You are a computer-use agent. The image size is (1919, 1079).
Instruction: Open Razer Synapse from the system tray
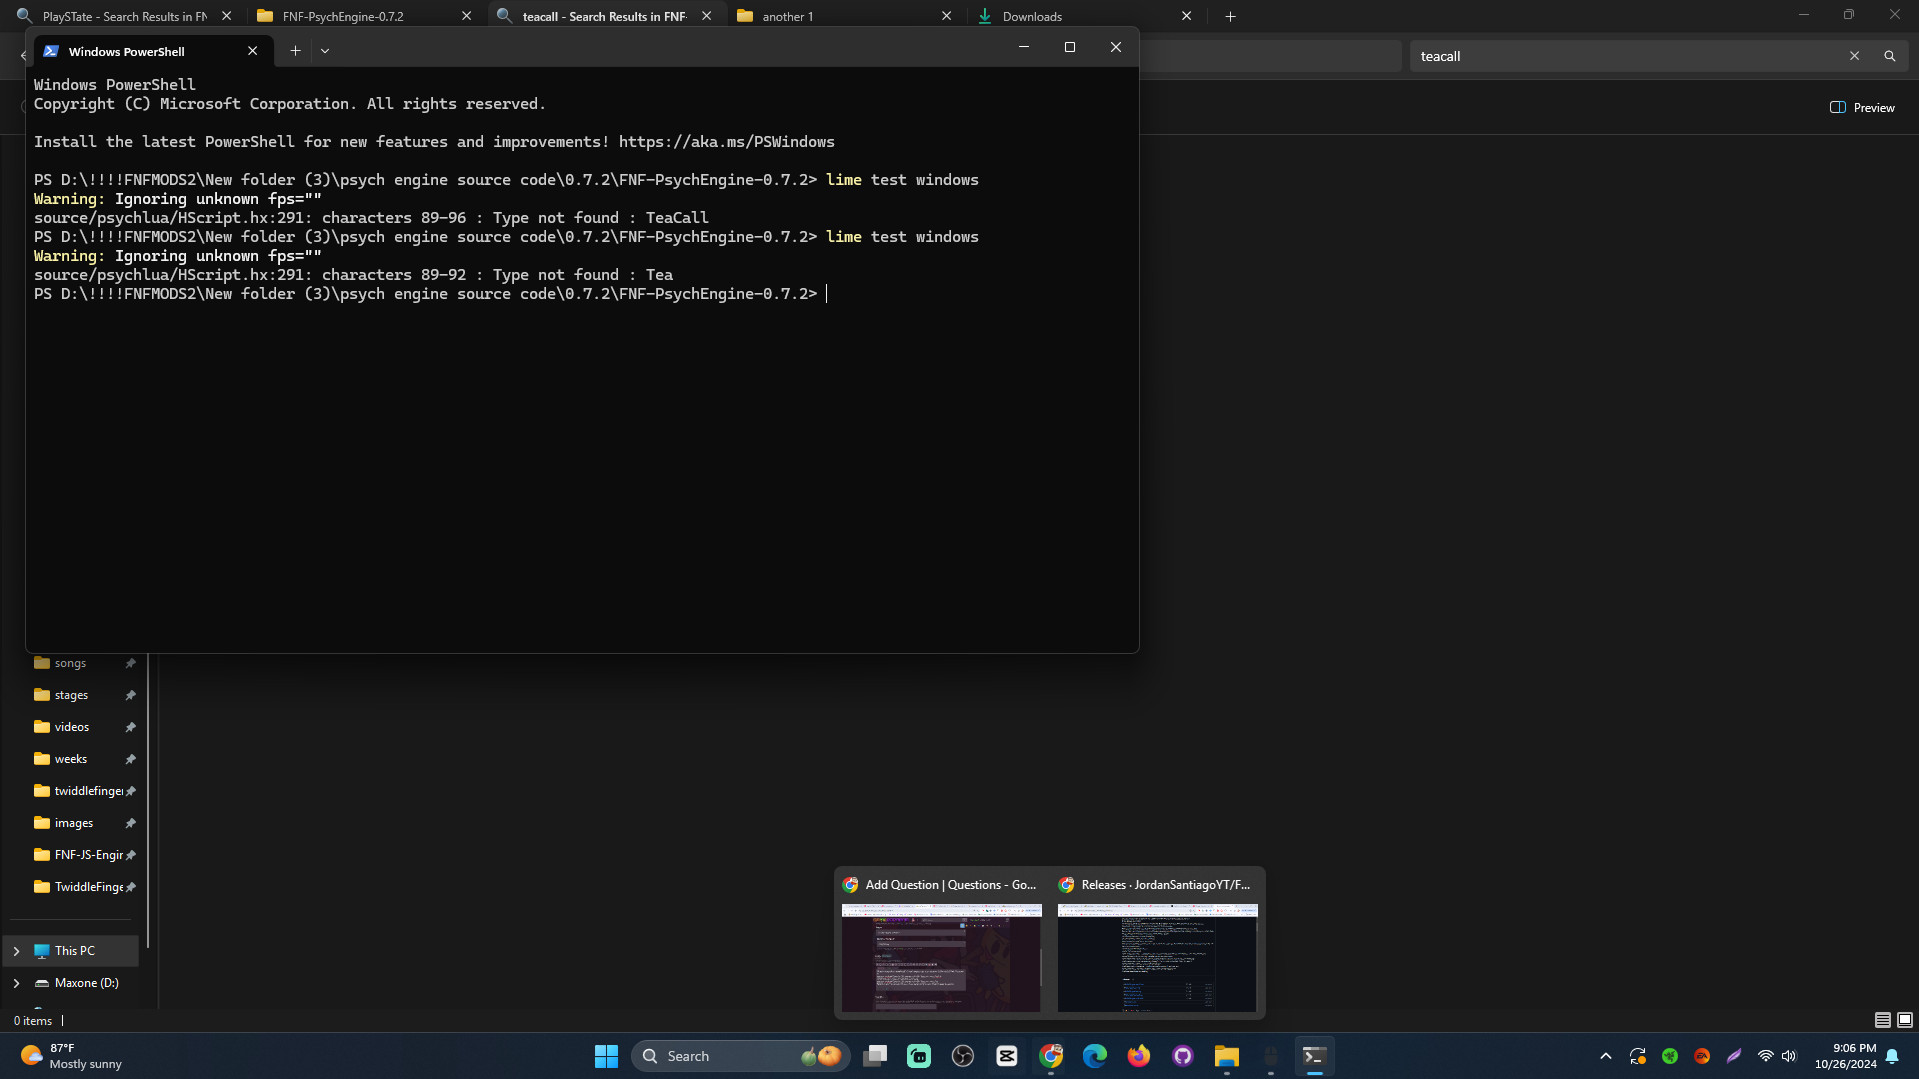[x=1669, y=1055]
